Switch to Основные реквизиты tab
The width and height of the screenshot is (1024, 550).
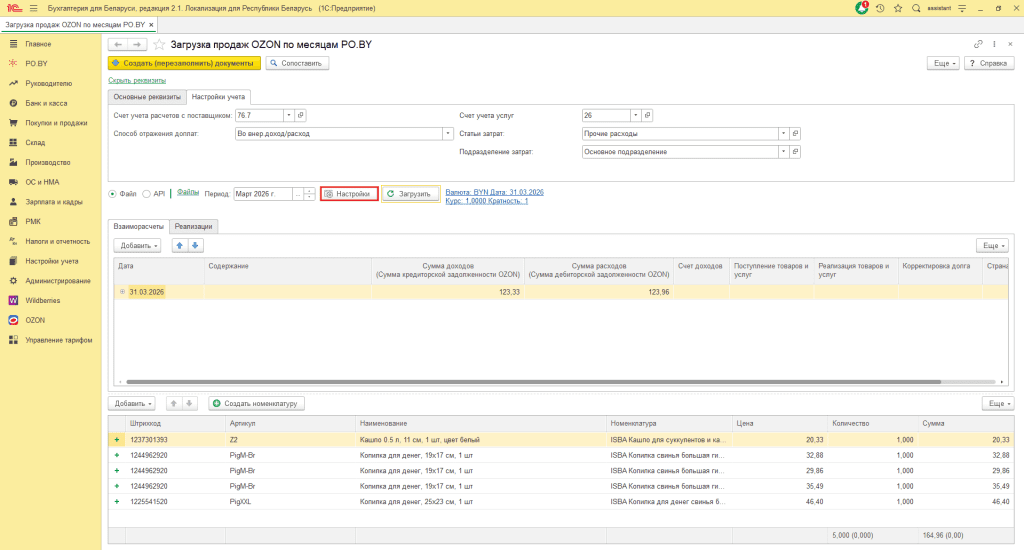pos(147,97)
